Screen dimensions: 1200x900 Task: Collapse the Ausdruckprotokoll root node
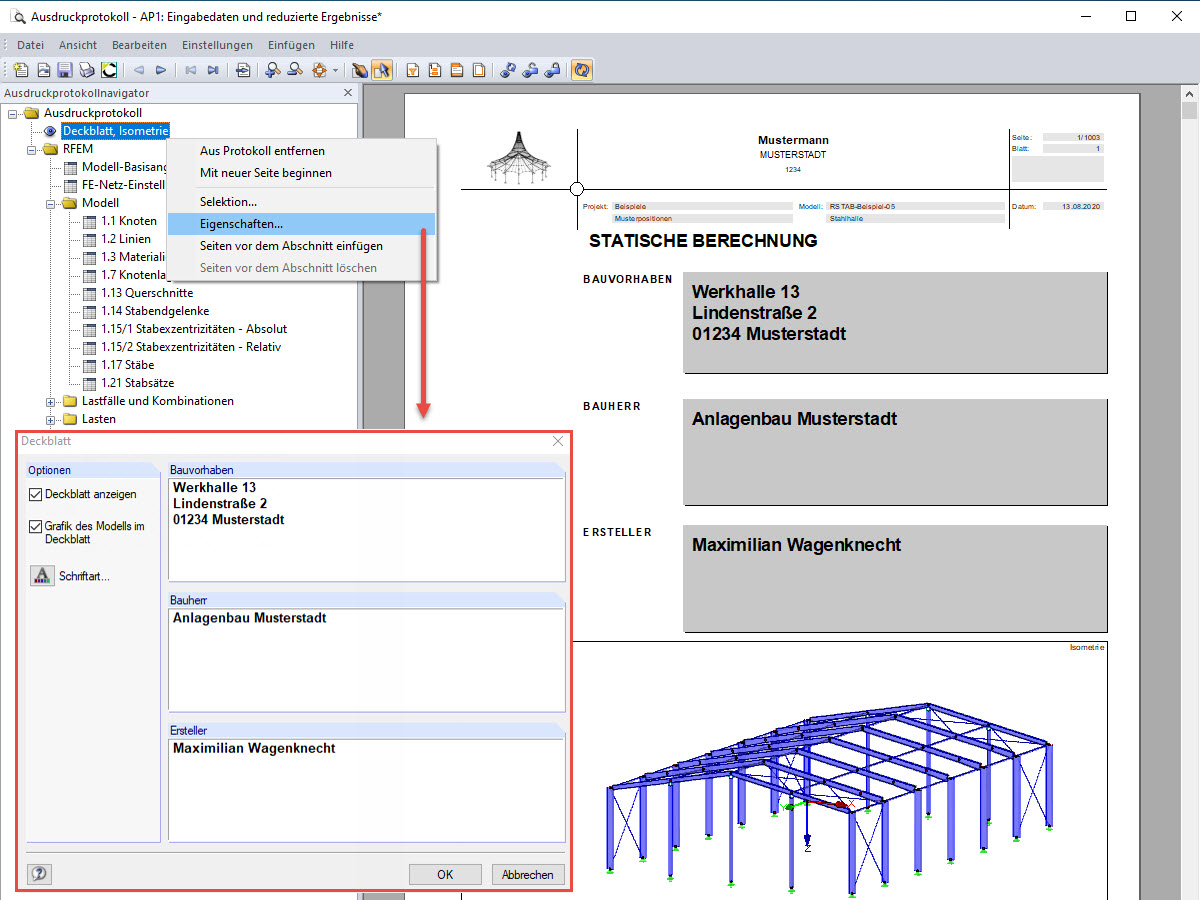tap(13, 113)
